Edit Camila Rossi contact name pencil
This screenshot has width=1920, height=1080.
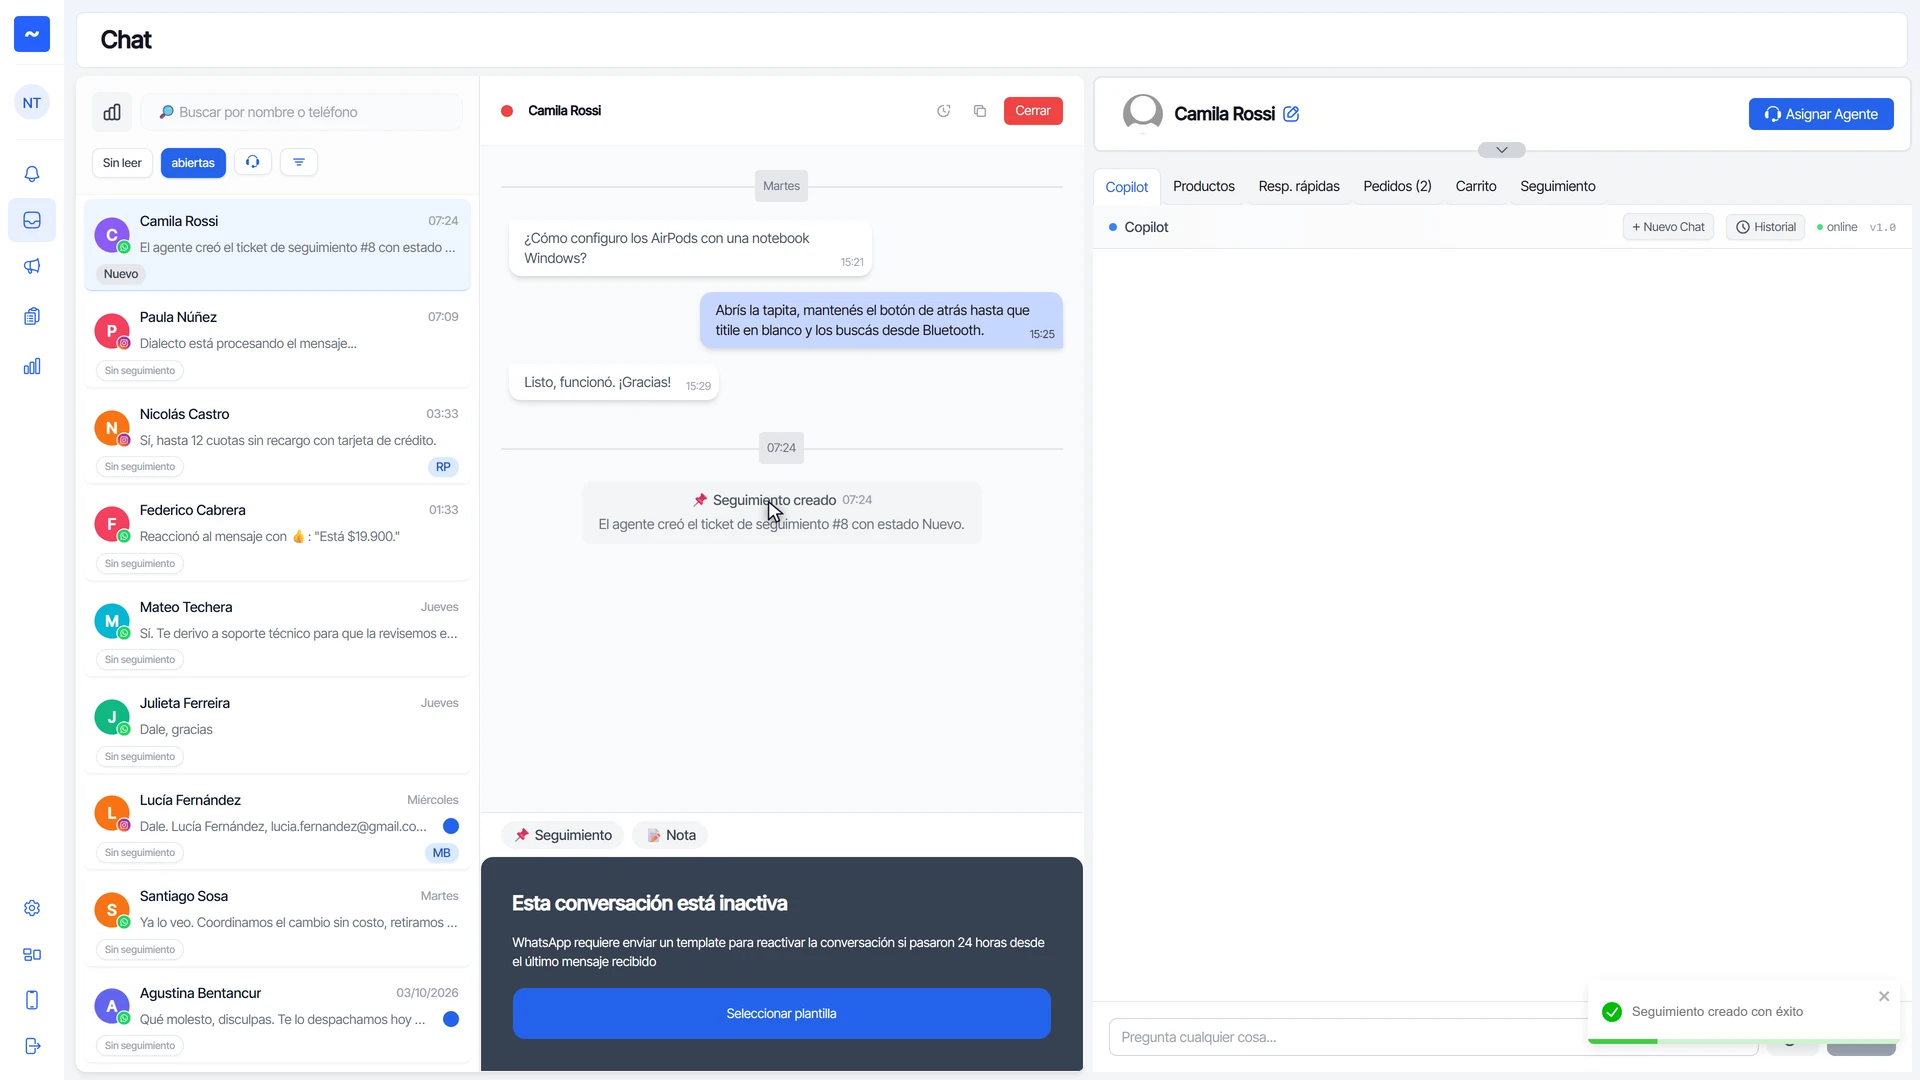[1291, 114]
